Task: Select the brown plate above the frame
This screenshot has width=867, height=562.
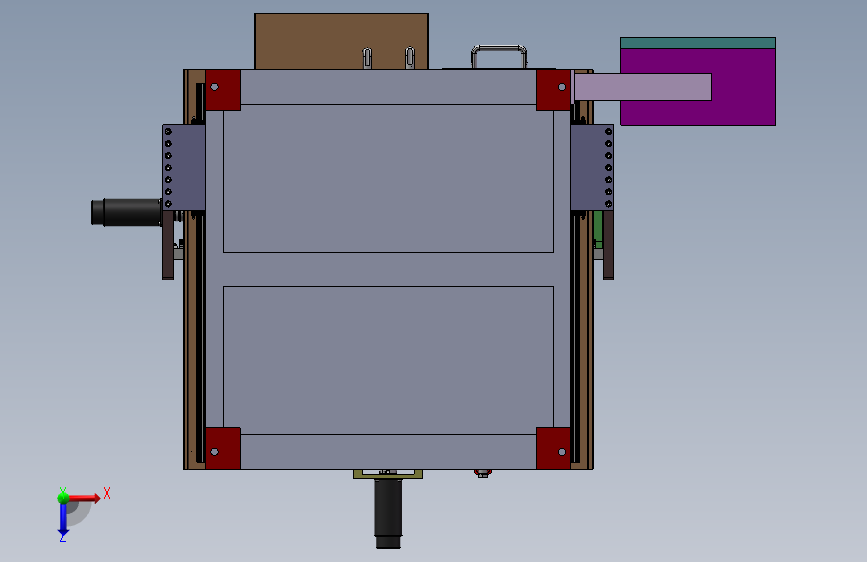Action: tap(341, 41)
